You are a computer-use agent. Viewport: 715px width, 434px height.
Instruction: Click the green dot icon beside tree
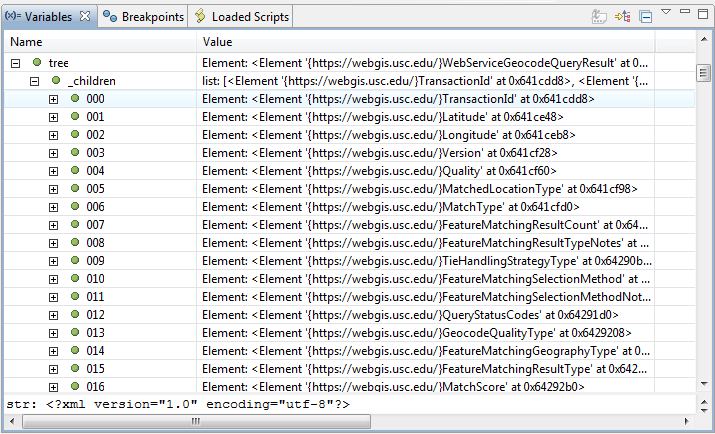[x=37, y=62]
